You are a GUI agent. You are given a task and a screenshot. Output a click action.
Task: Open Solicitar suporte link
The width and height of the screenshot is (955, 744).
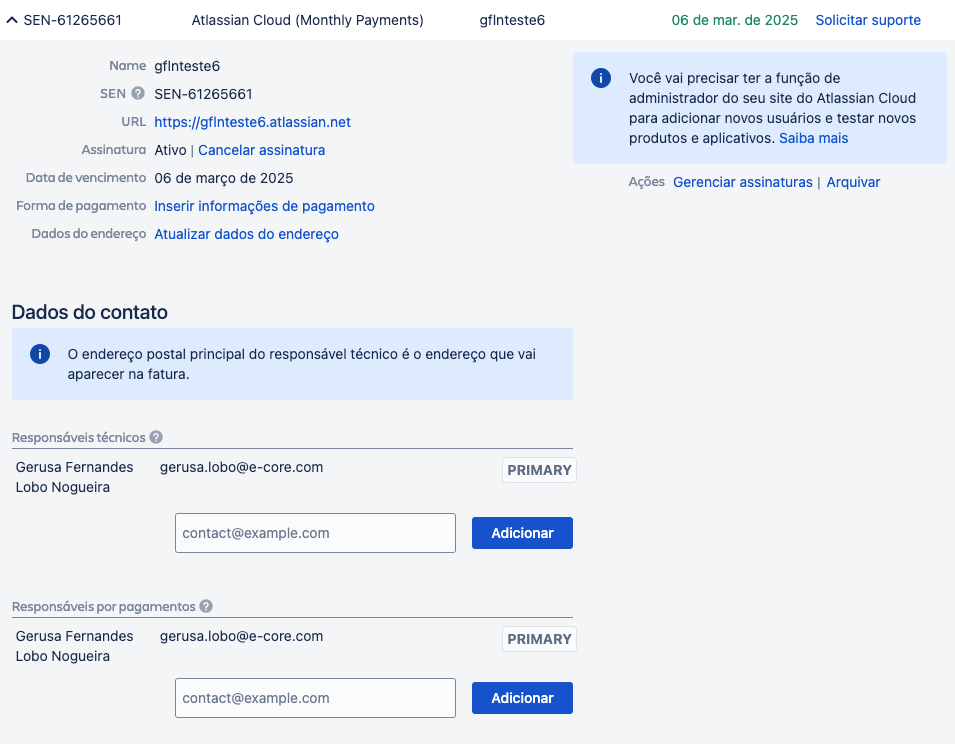click(x=868, y=20)
